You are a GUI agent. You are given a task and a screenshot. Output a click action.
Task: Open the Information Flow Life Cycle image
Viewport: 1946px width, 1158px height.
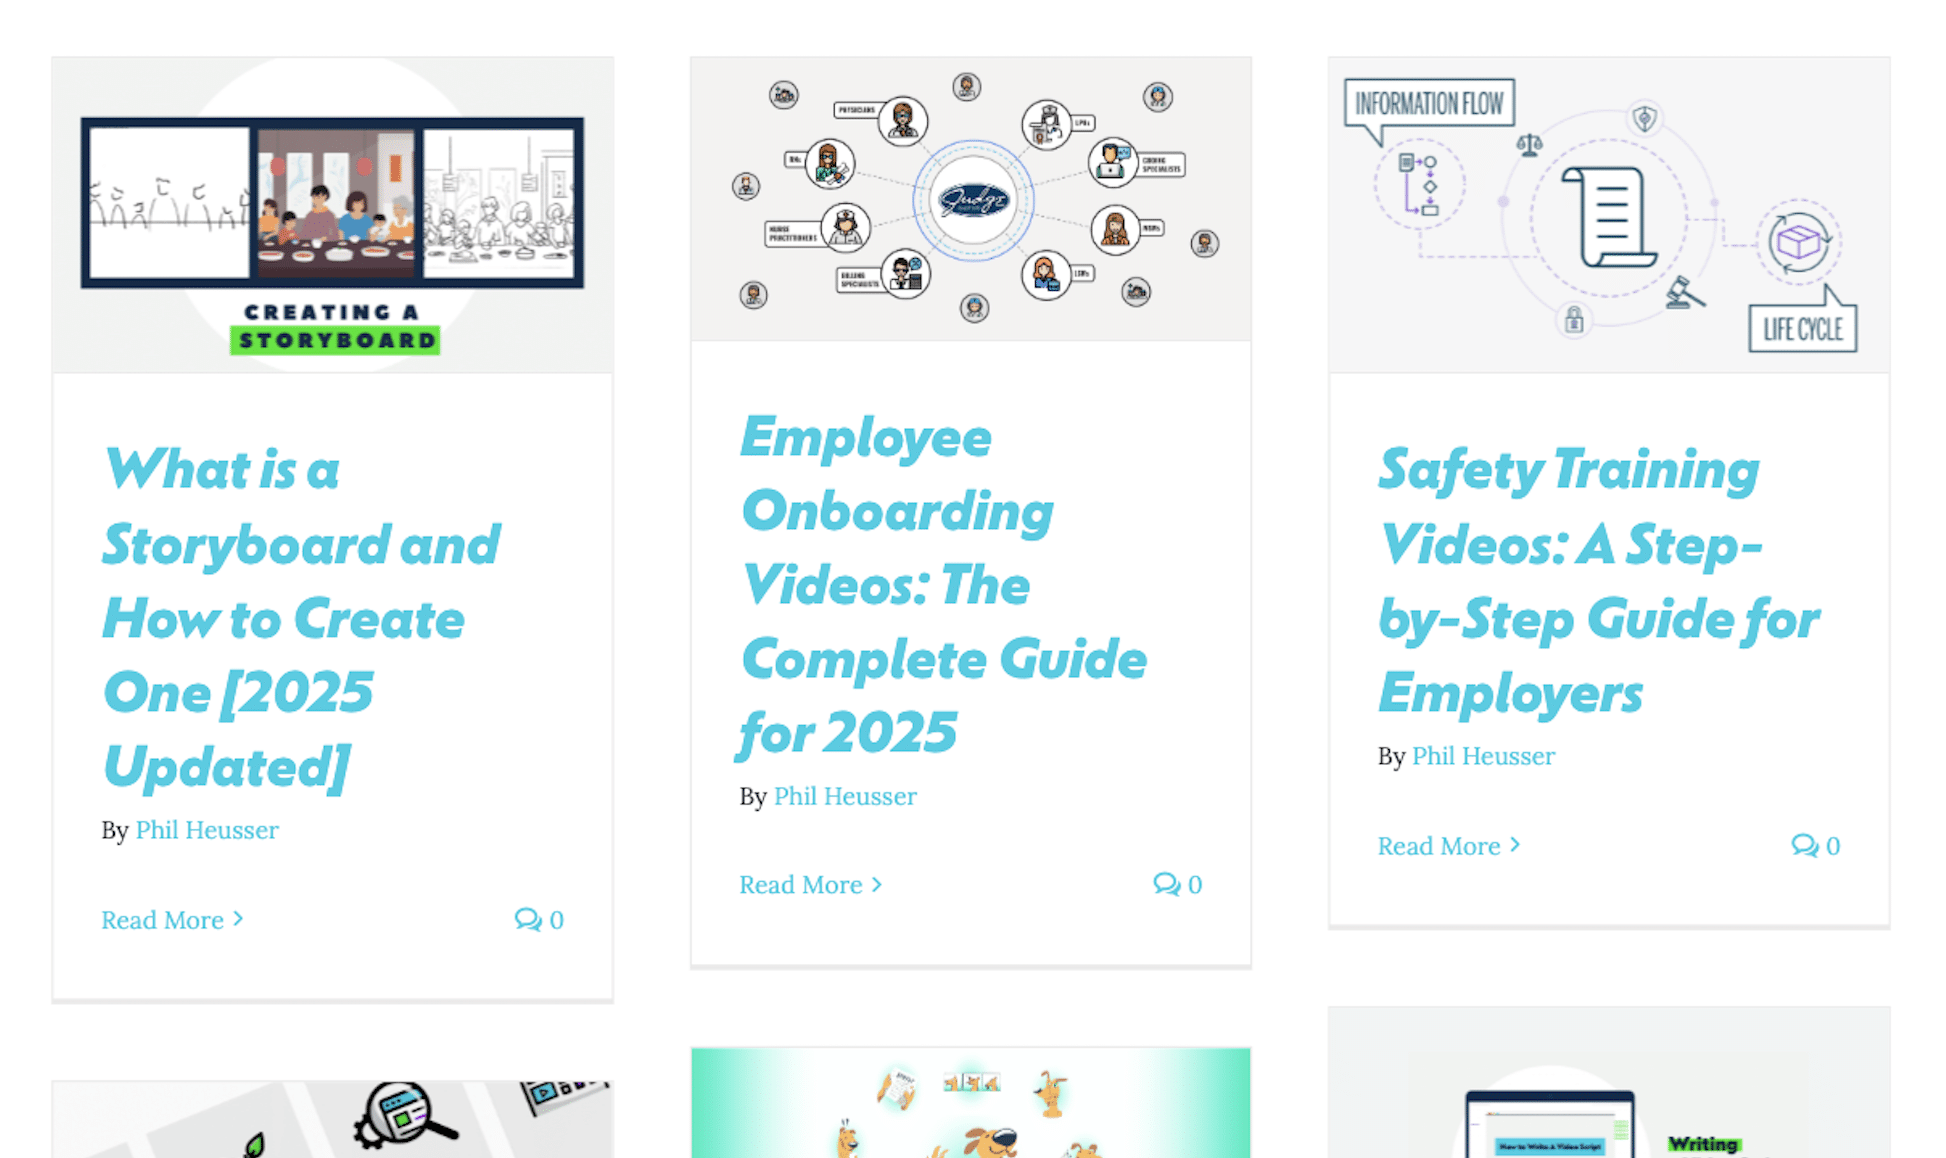pyautogui.click(x=1608, y=215)
